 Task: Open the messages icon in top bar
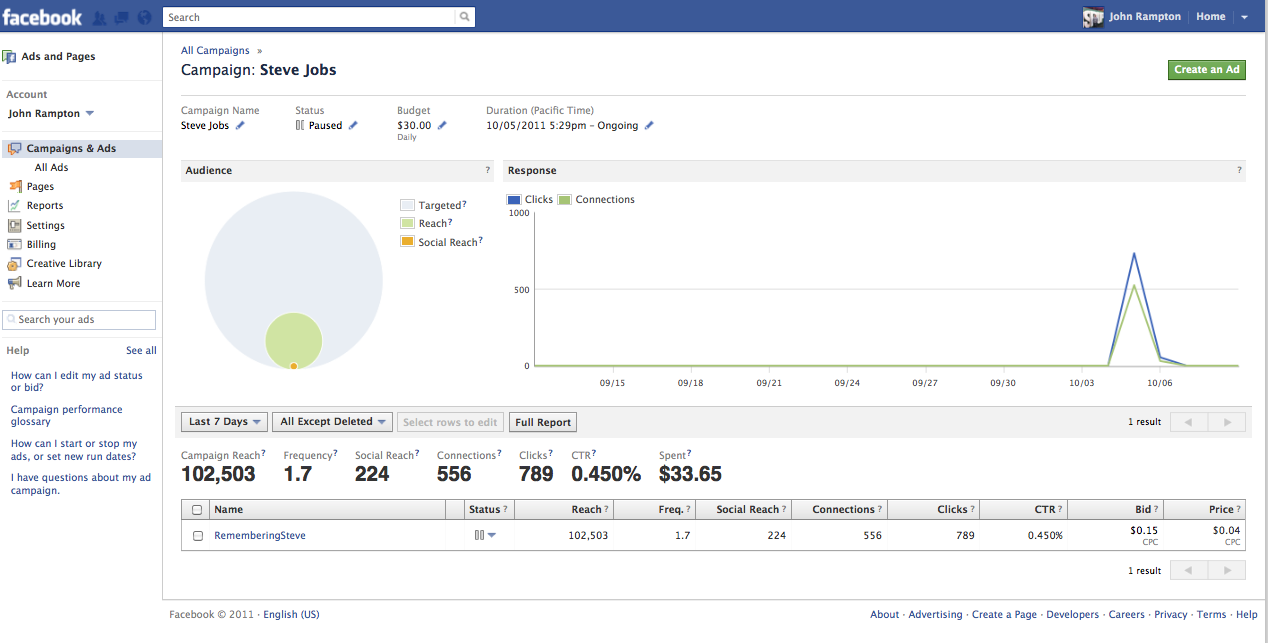pyautogui.click(x=122, y=17)
